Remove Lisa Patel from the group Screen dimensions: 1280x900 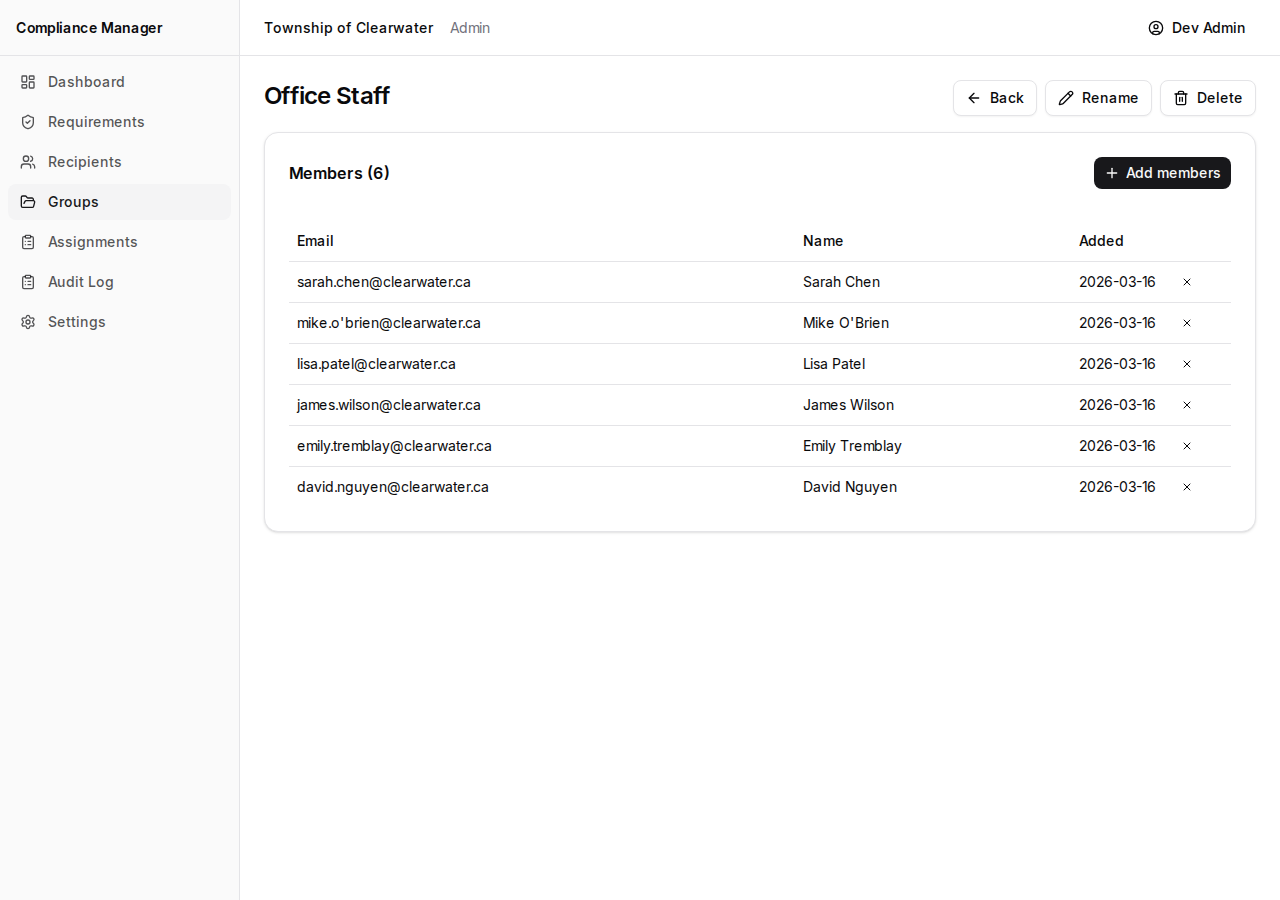(1187, 364)
